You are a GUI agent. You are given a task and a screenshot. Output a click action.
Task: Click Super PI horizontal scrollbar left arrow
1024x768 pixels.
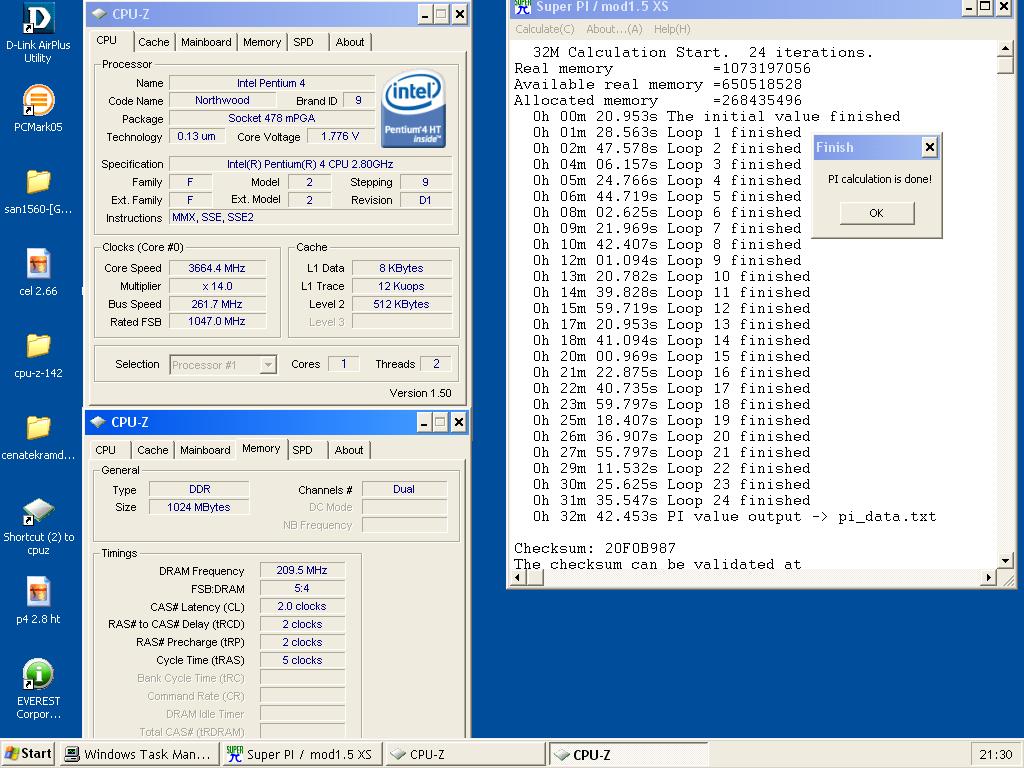519,577
